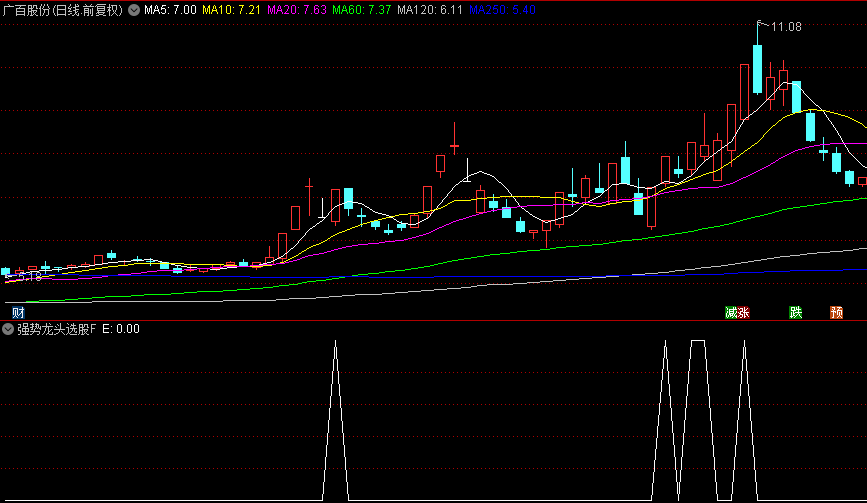Viewport: 867px width, 503px height.
Task: Select the magenta MA20 label
Action: click(x=297, y=10)
